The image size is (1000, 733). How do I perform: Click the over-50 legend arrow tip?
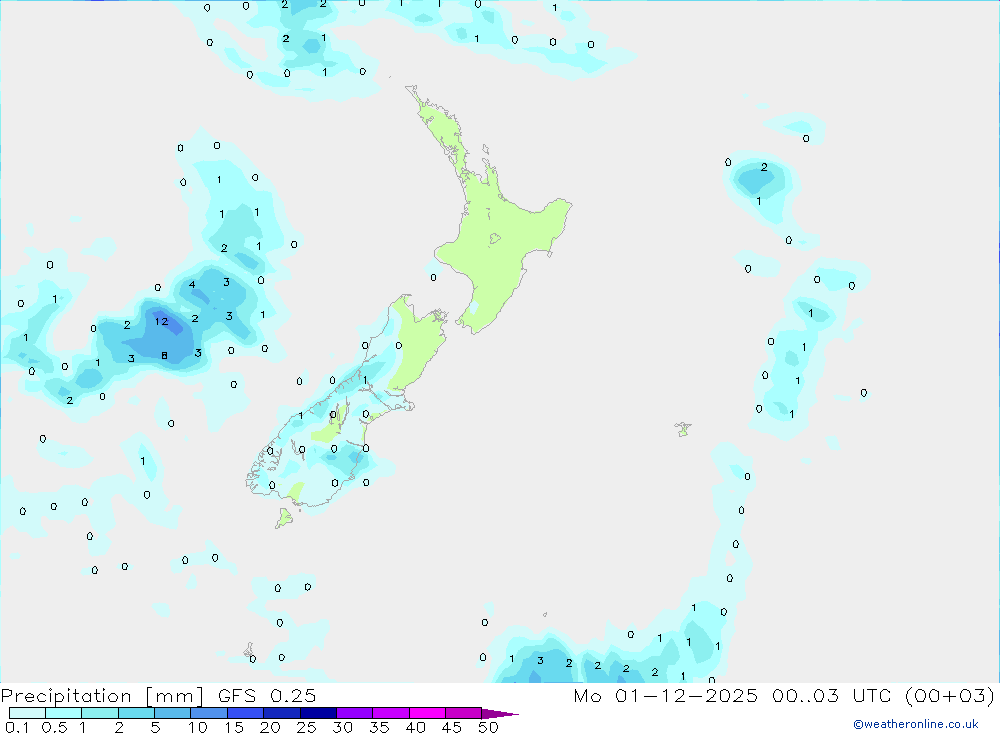[x=501, y=714]
